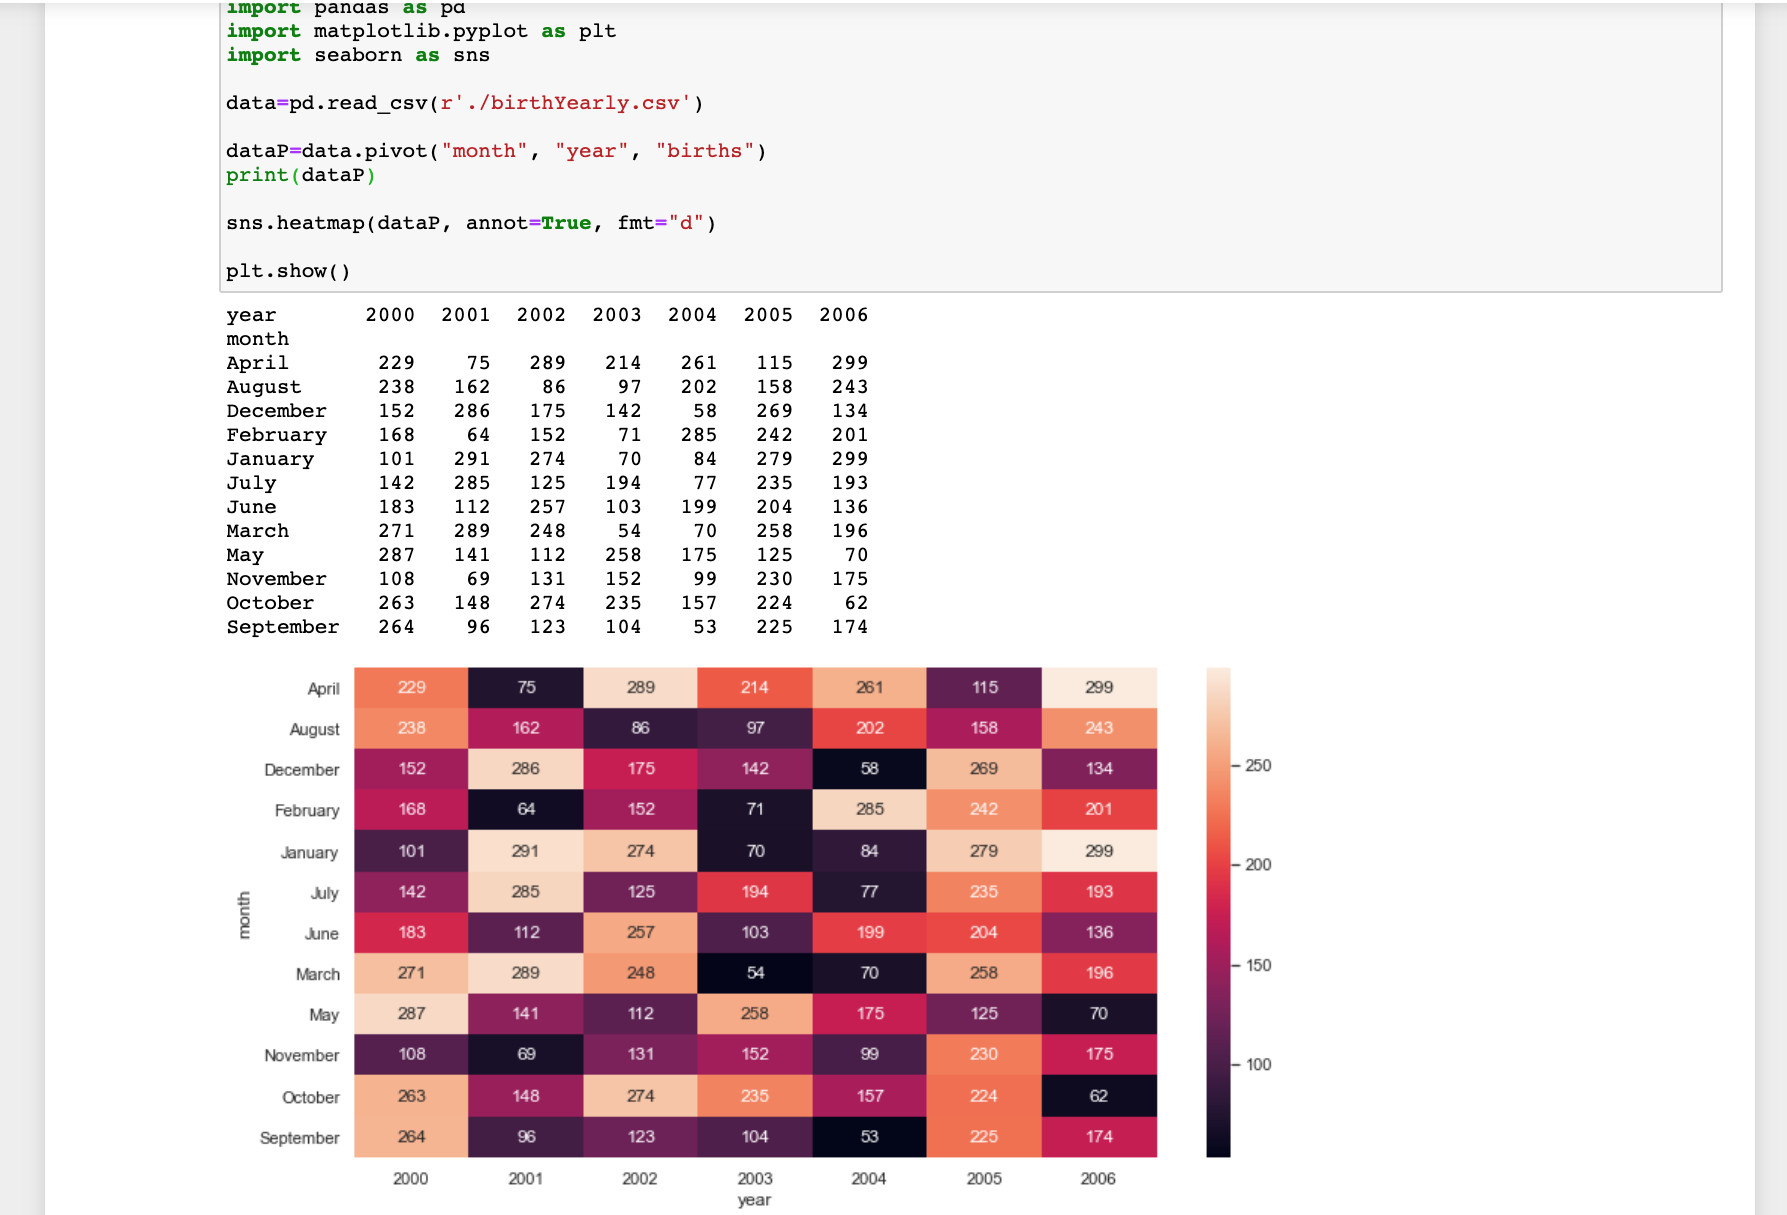Click the plt.show() line of code
Viewport: 1787px width, 1215px height.
click(x=290, y=270)
